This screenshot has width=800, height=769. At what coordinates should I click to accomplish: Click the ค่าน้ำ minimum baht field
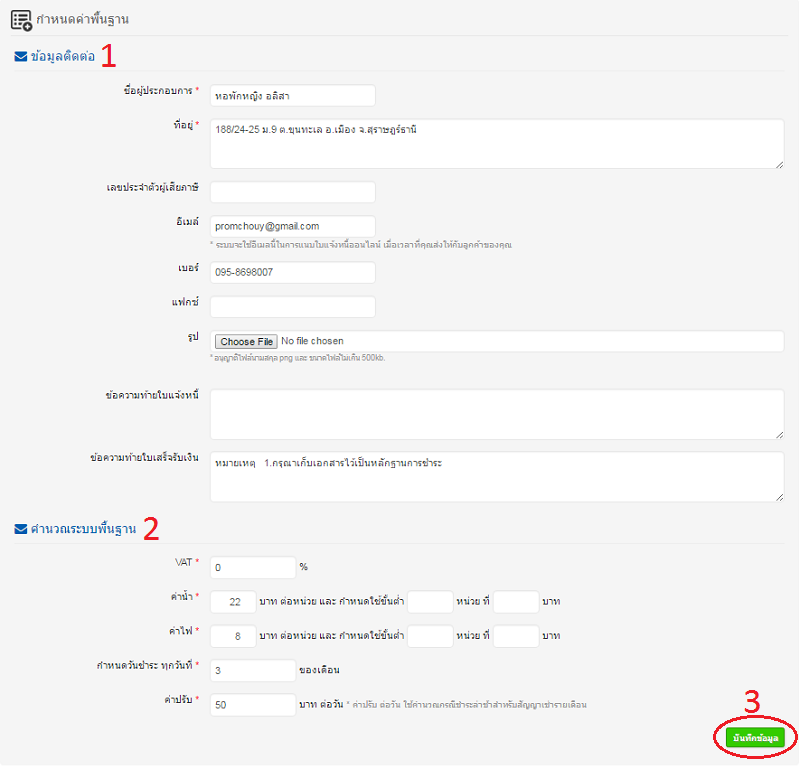516,602
